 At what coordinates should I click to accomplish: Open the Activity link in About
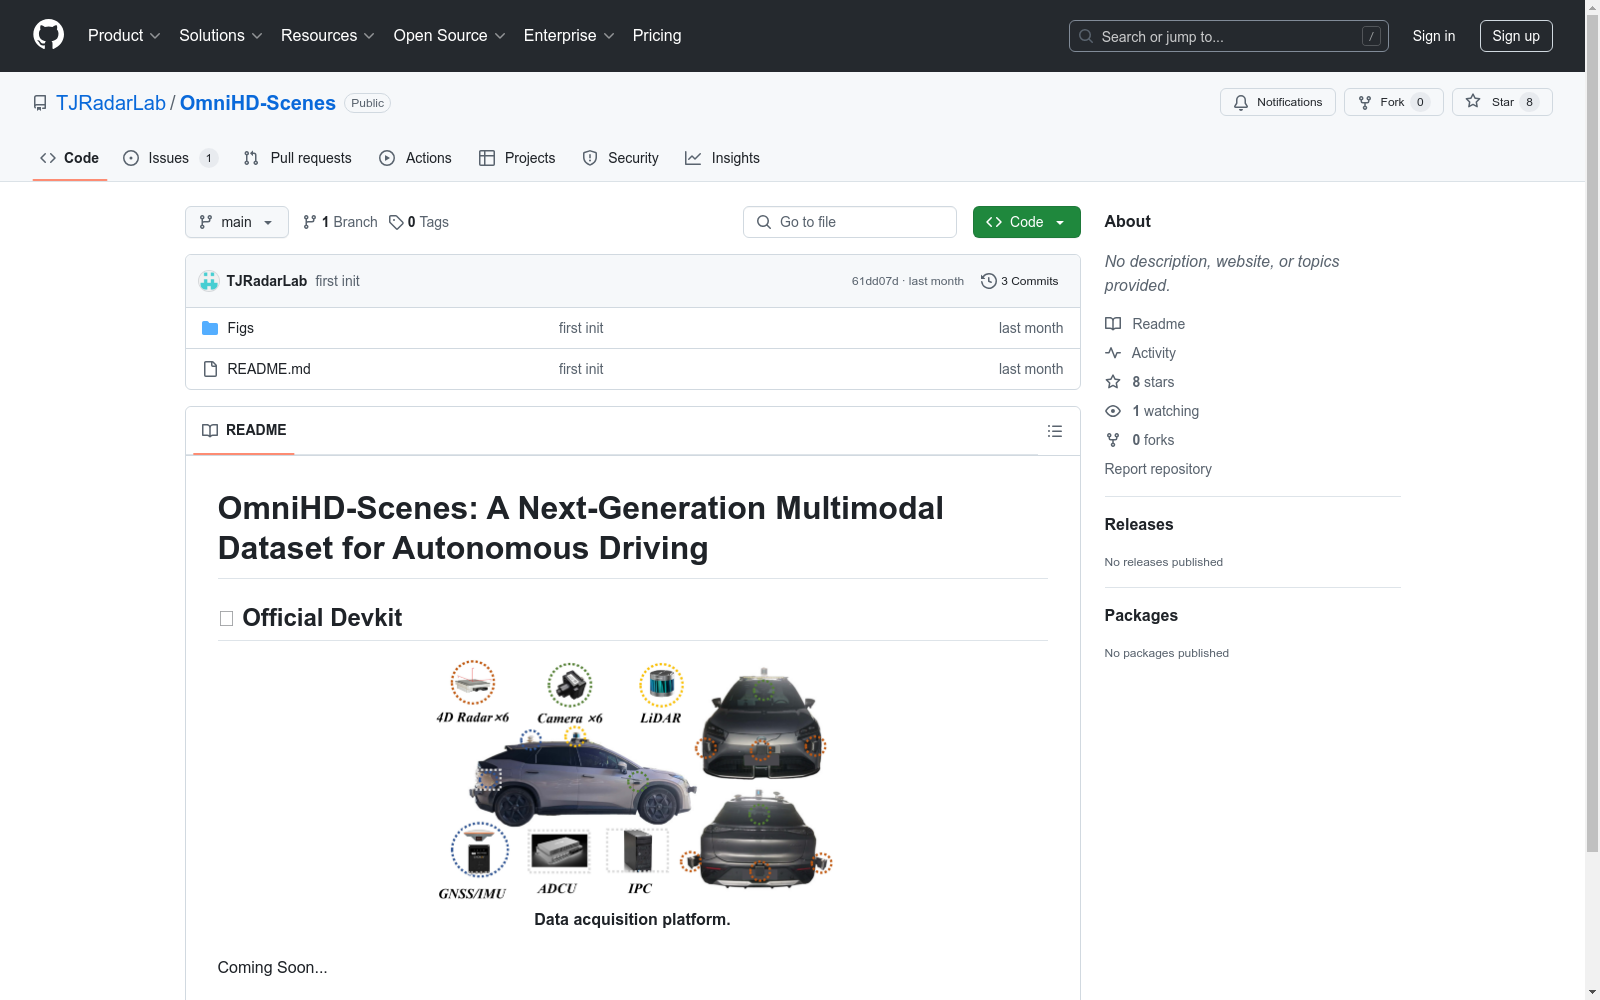[1154, 353]
